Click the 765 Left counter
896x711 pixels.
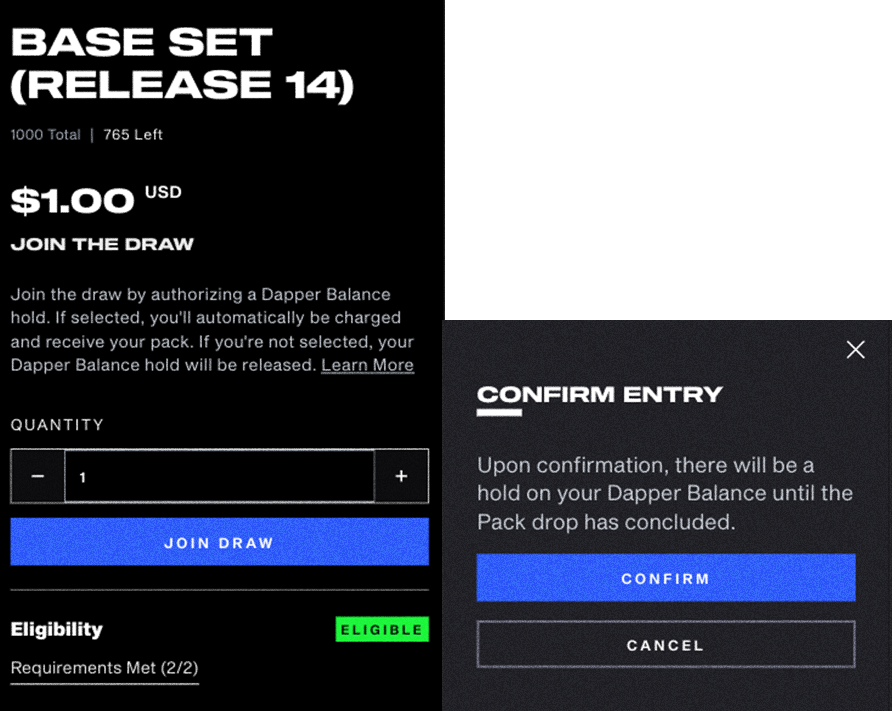click(133, 134)
